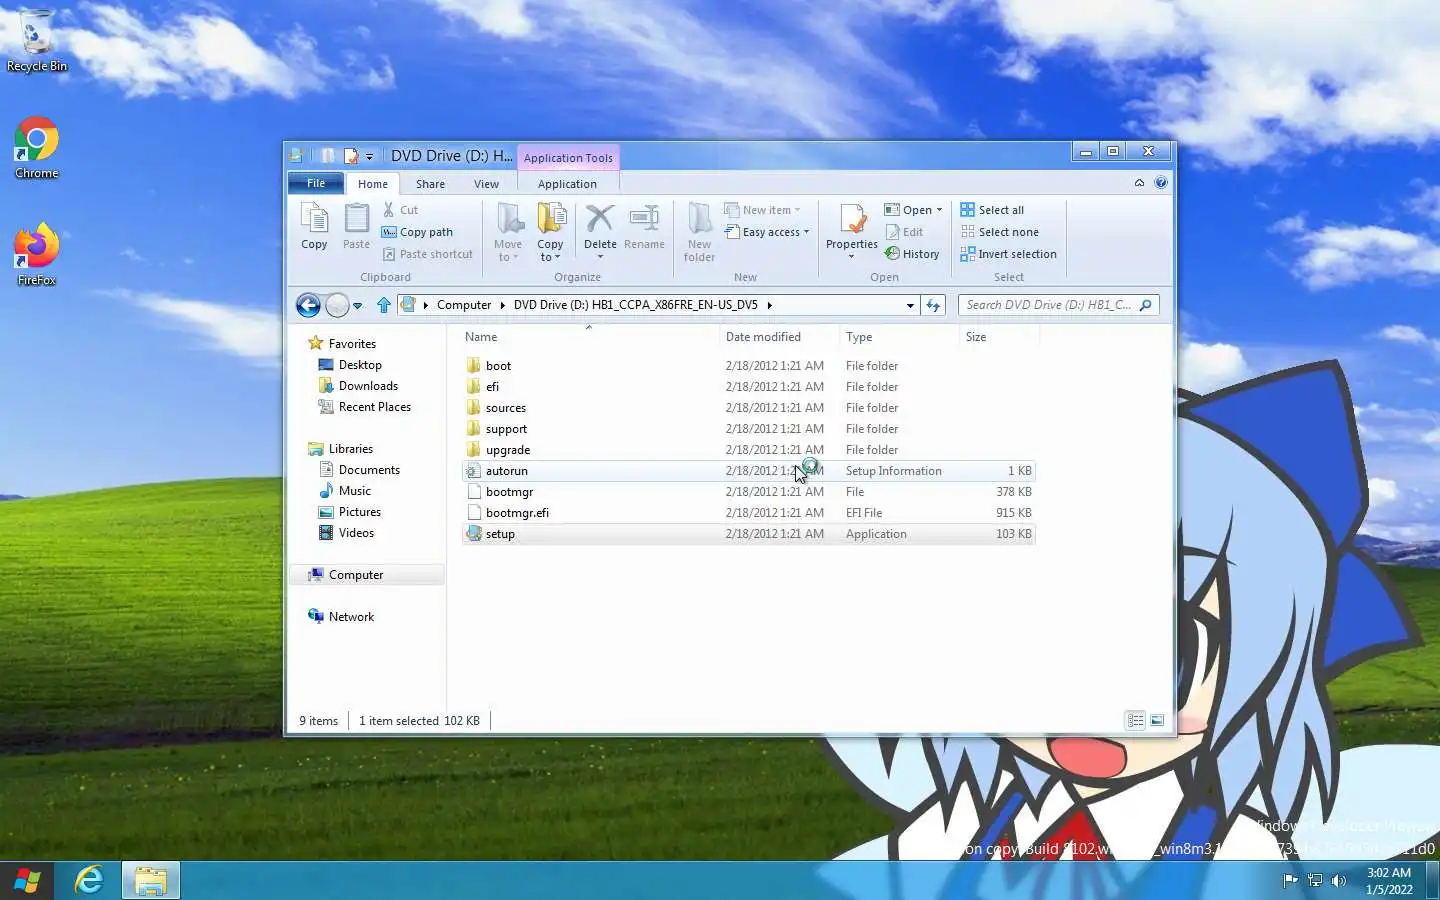The width and height of the screenshot is (1440, 900).
Task: Switch to Details view icon in status bar
Action: 1135,720
